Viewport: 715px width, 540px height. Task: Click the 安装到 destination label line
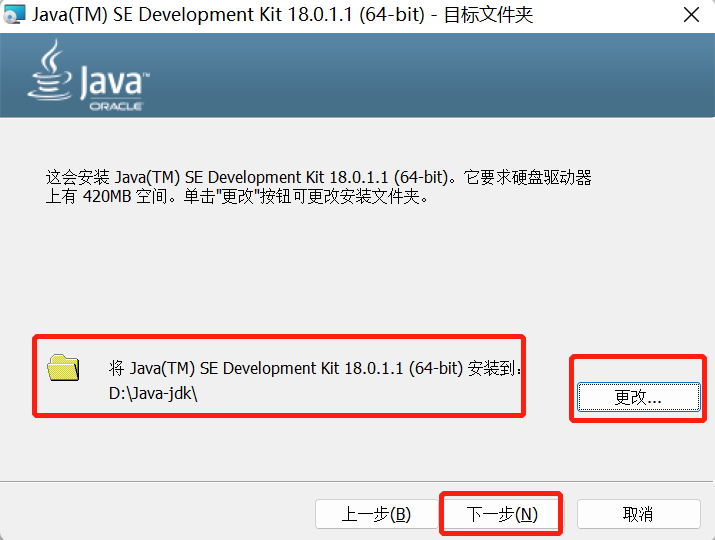click(x=315, y=368)
